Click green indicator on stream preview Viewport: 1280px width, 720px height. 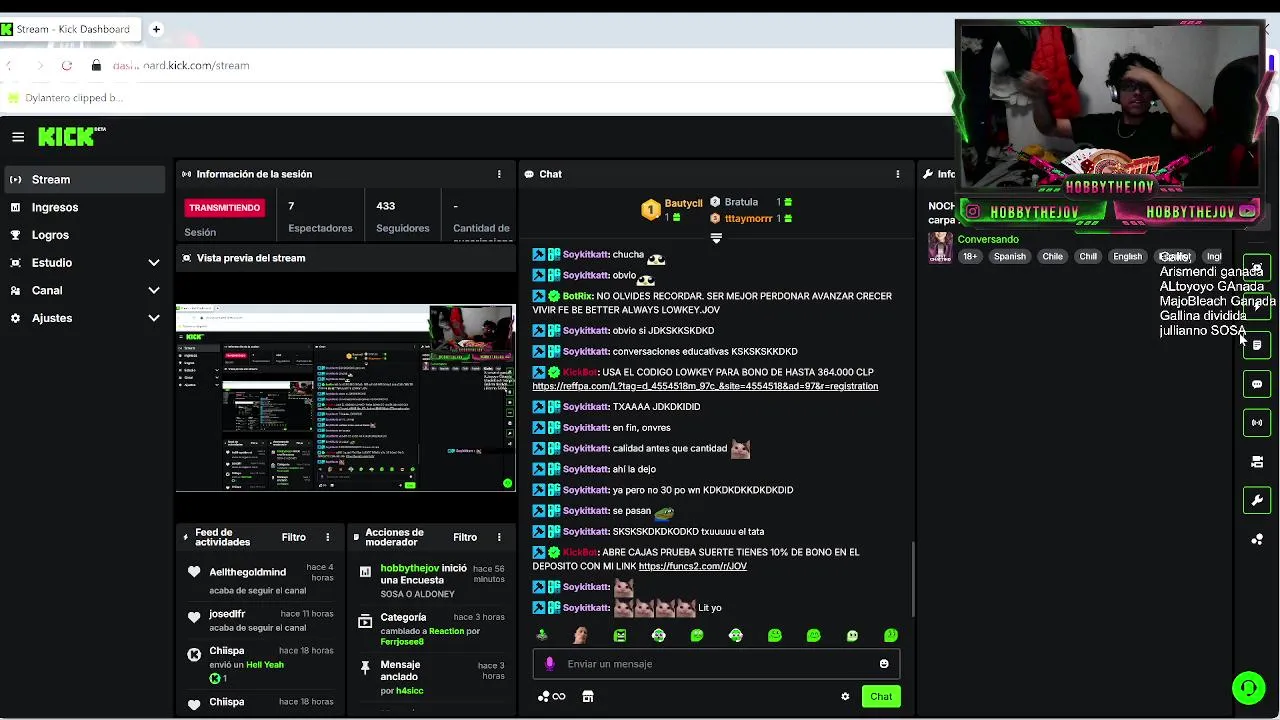[x=507, y=483]
